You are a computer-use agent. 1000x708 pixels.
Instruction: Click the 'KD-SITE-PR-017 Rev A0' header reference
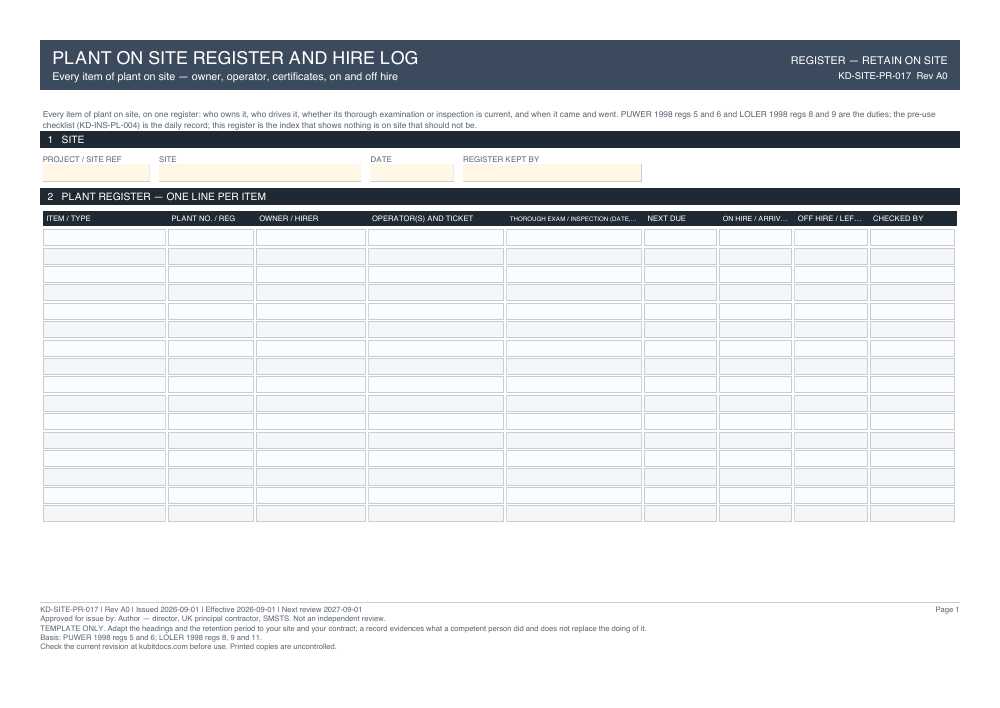click(x=893, y=76)
